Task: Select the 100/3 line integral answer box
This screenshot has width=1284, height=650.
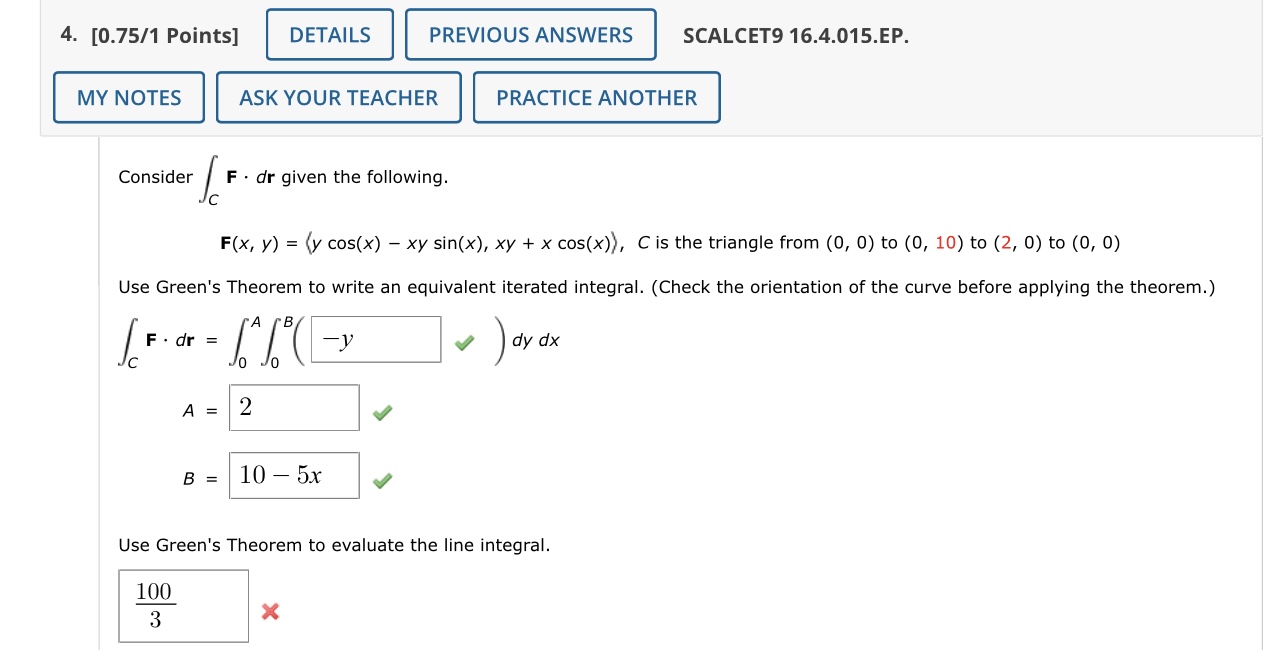Action: click(x=183, y=605)
